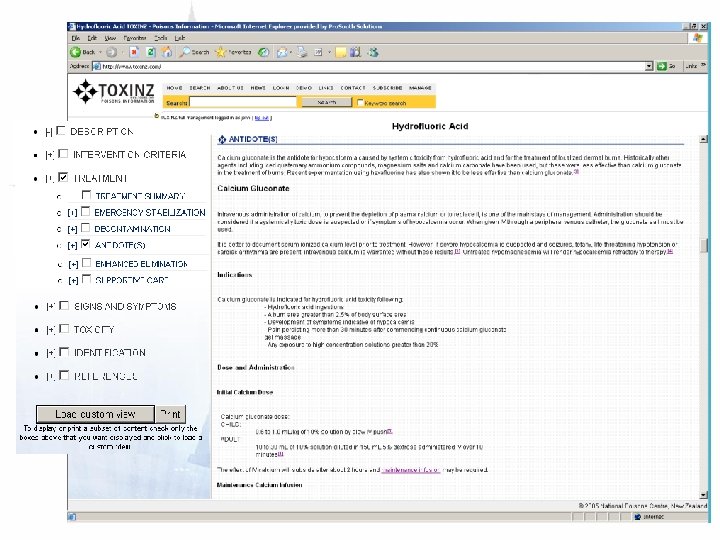
Task: Click the content scrollbar down arrow
Action: tap(703, 495)
